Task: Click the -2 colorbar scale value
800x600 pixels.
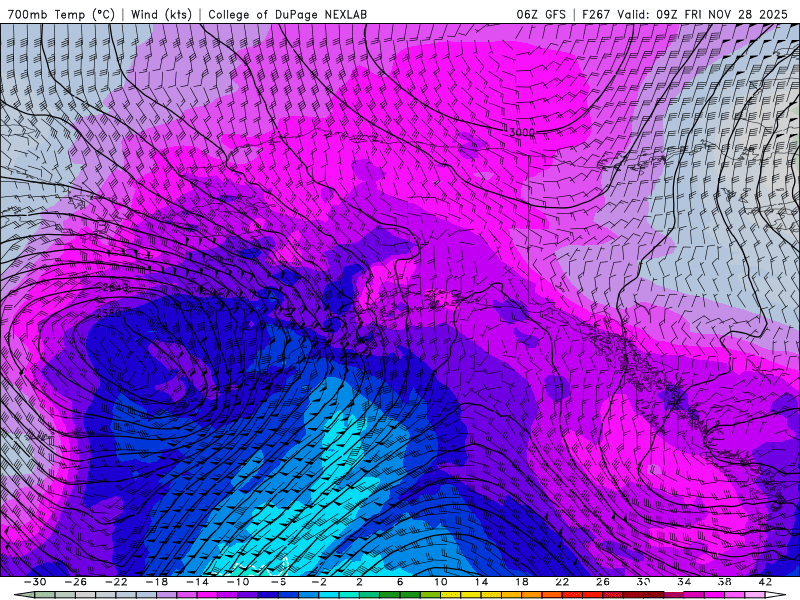Action: [x=318, y=582]
